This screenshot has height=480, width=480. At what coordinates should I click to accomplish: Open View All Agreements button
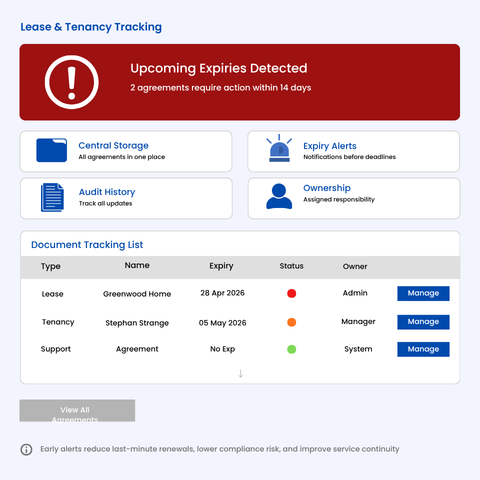(77, 411)
